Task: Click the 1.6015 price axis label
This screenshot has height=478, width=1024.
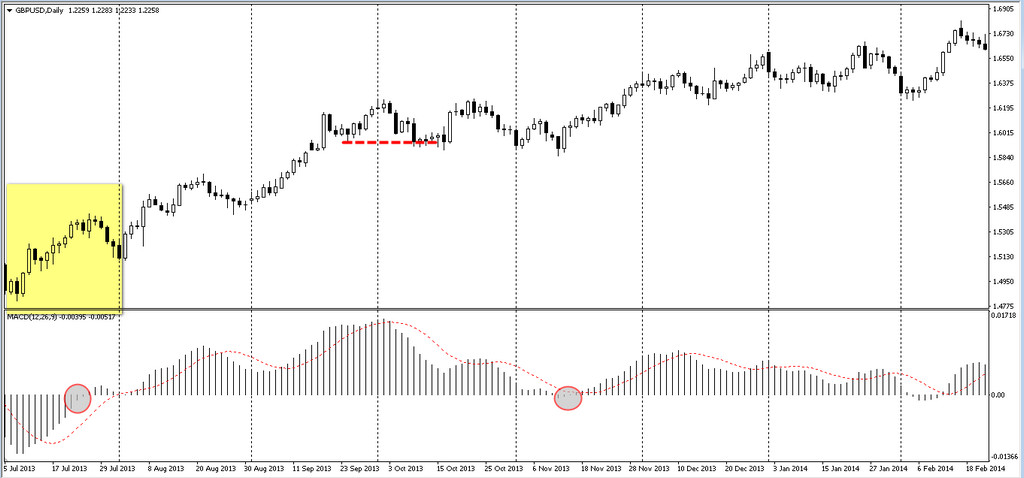Action: pos(1004,133)
